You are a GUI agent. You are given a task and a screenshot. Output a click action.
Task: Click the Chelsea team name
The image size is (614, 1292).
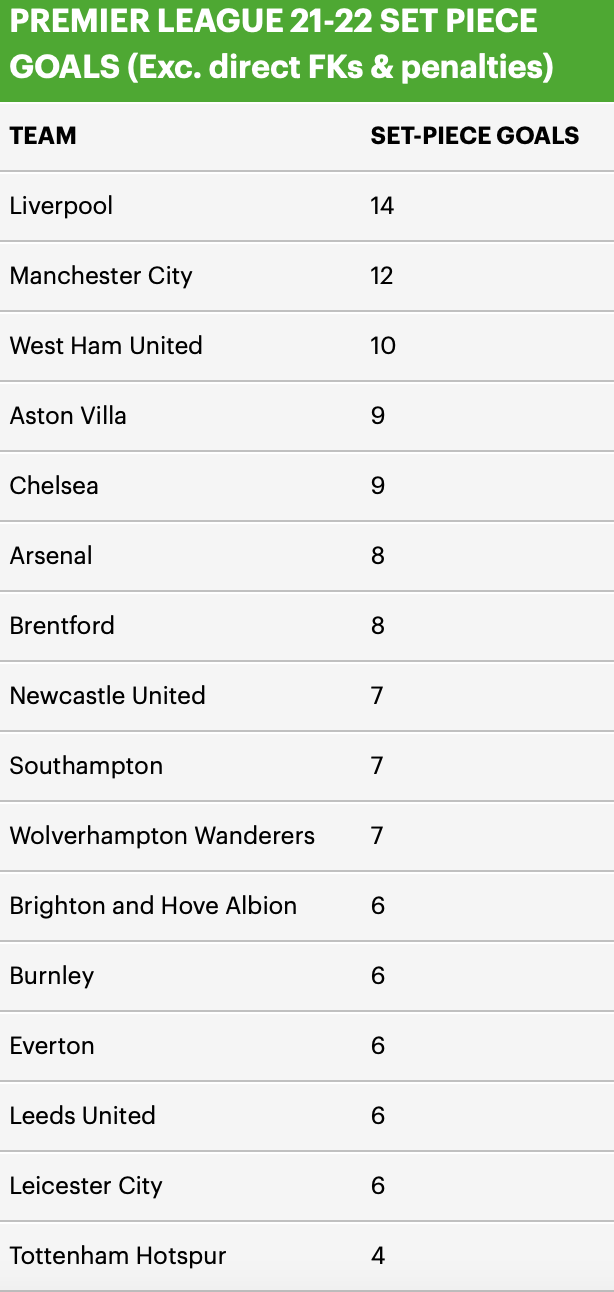(x=54, y=486)
